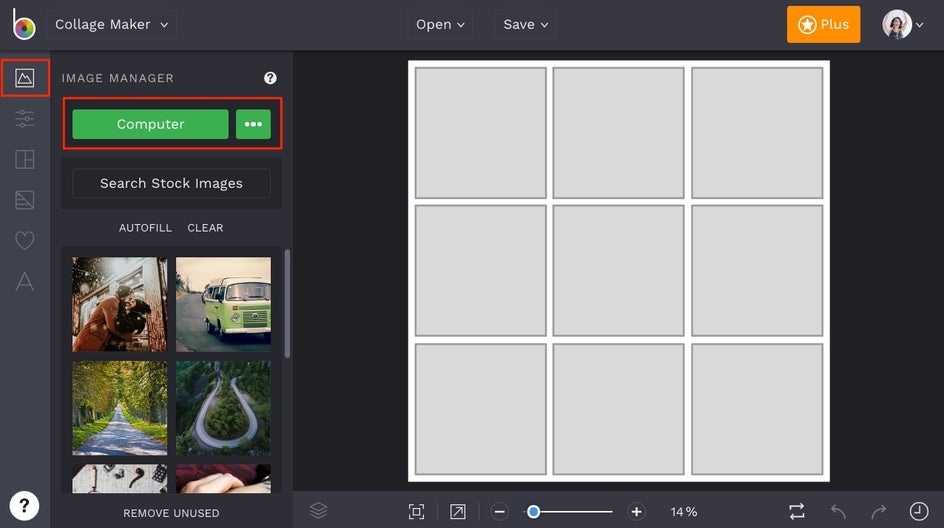
Task: Redo the last action
Action: pos(878,512)
